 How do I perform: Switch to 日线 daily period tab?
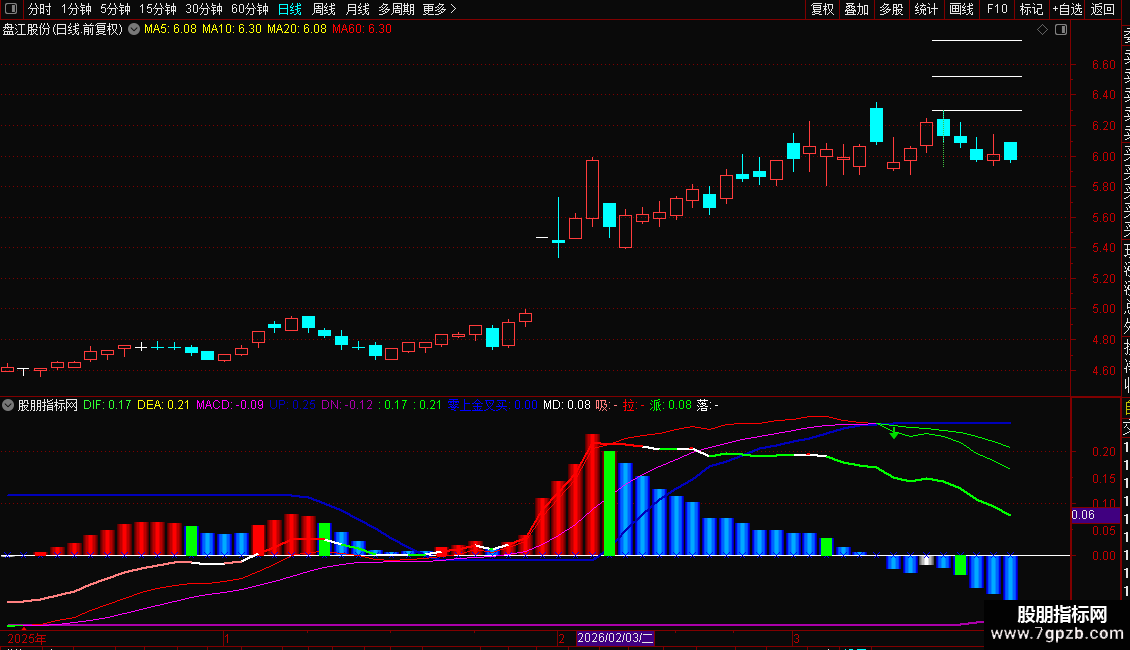(290, 9)
